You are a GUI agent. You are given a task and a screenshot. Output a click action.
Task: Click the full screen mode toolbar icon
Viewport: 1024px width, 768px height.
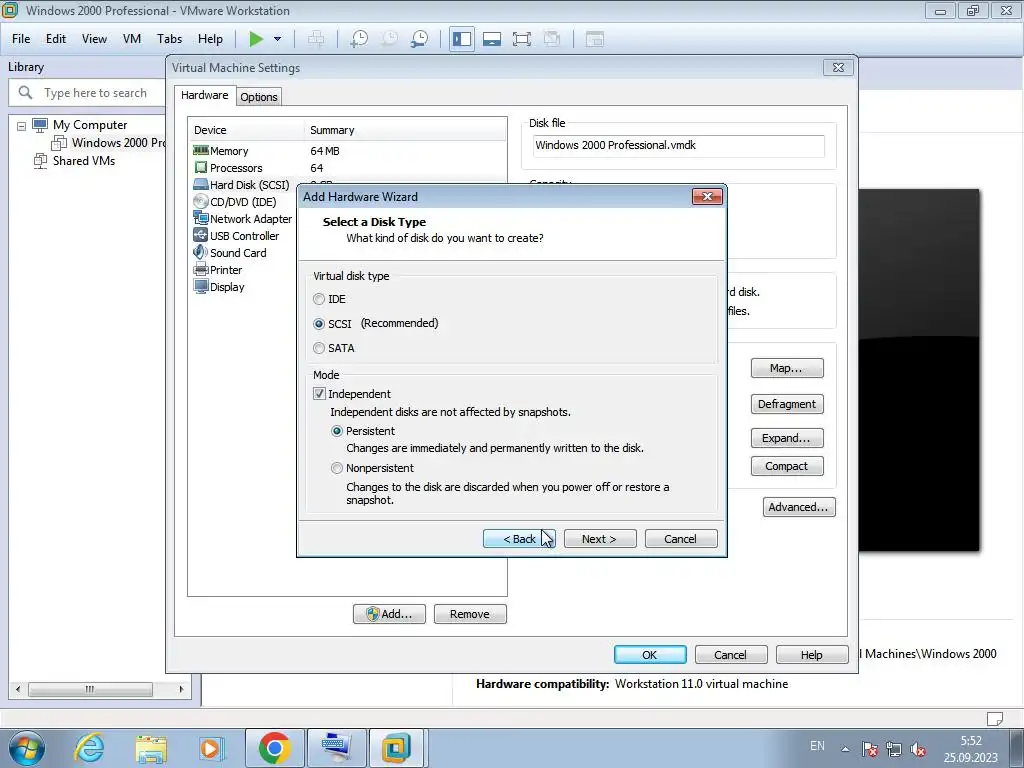pos(522,39)
